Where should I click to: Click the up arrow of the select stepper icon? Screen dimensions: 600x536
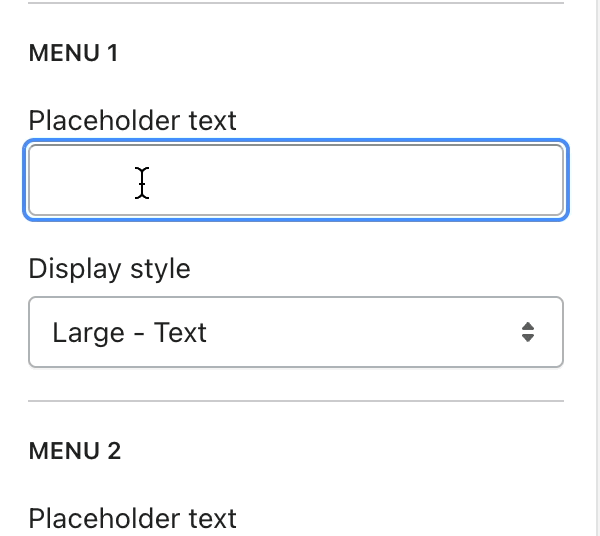[x=528, y=325]
